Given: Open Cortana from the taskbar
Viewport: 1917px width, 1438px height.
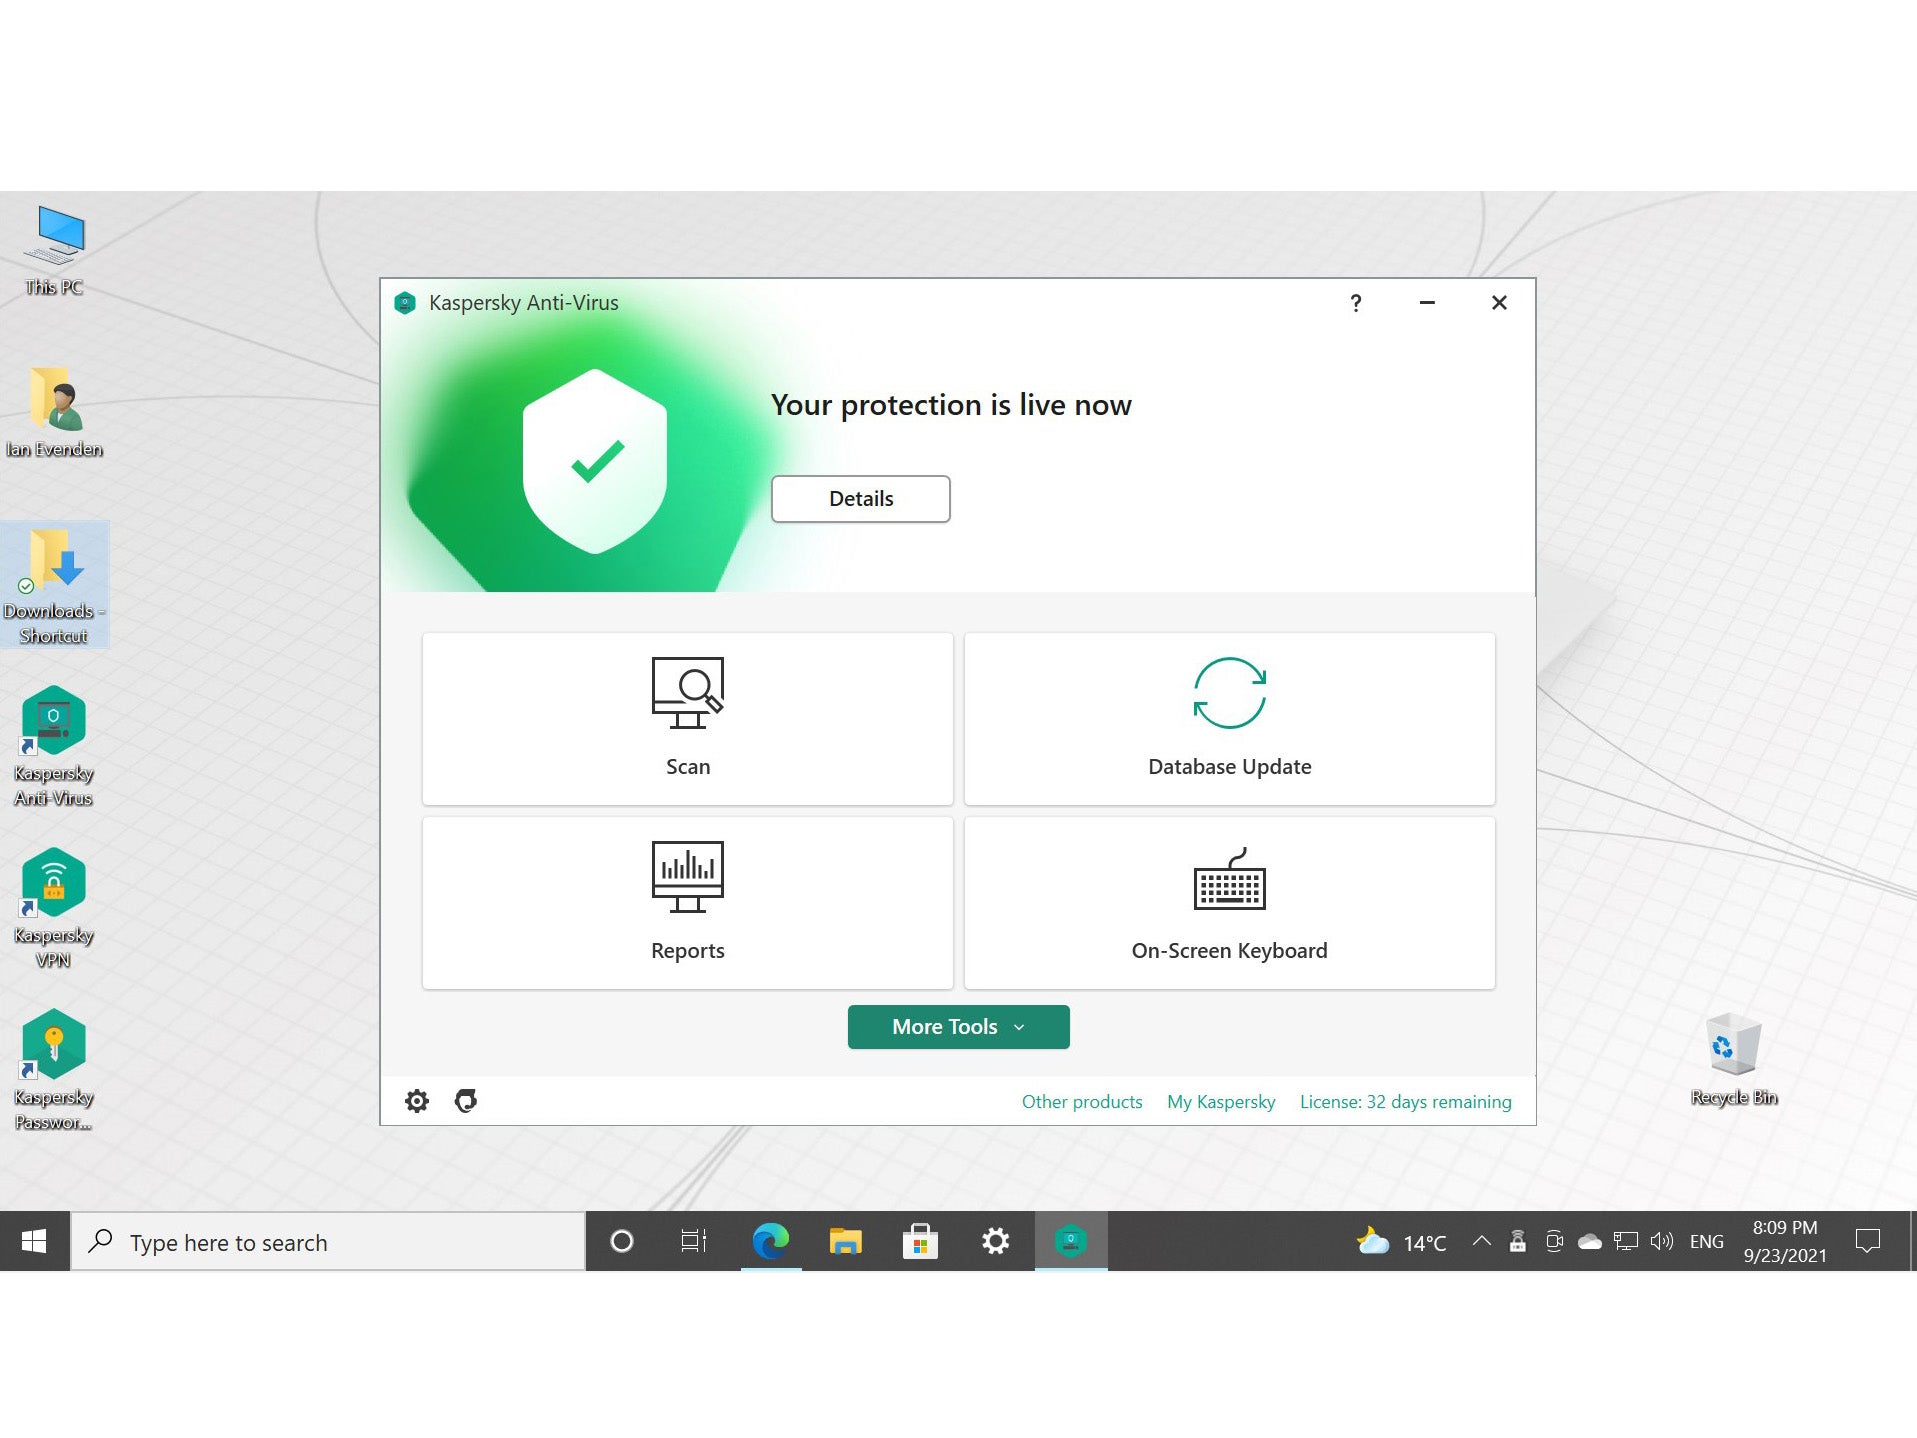Looking at the screenshot, I should [622, 1241].
